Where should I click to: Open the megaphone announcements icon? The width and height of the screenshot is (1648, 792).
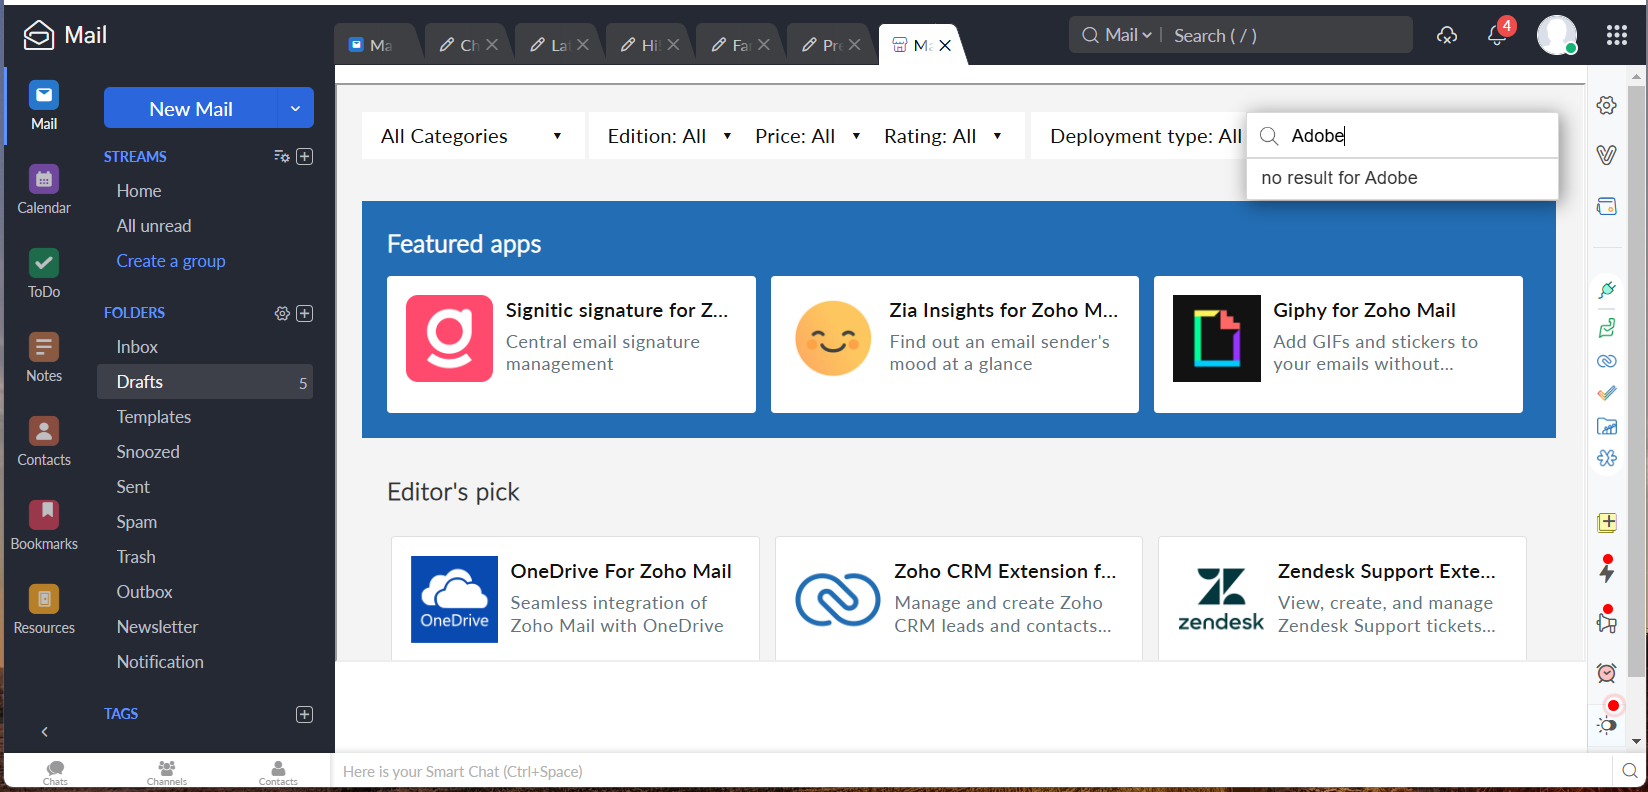(1607, 621)
